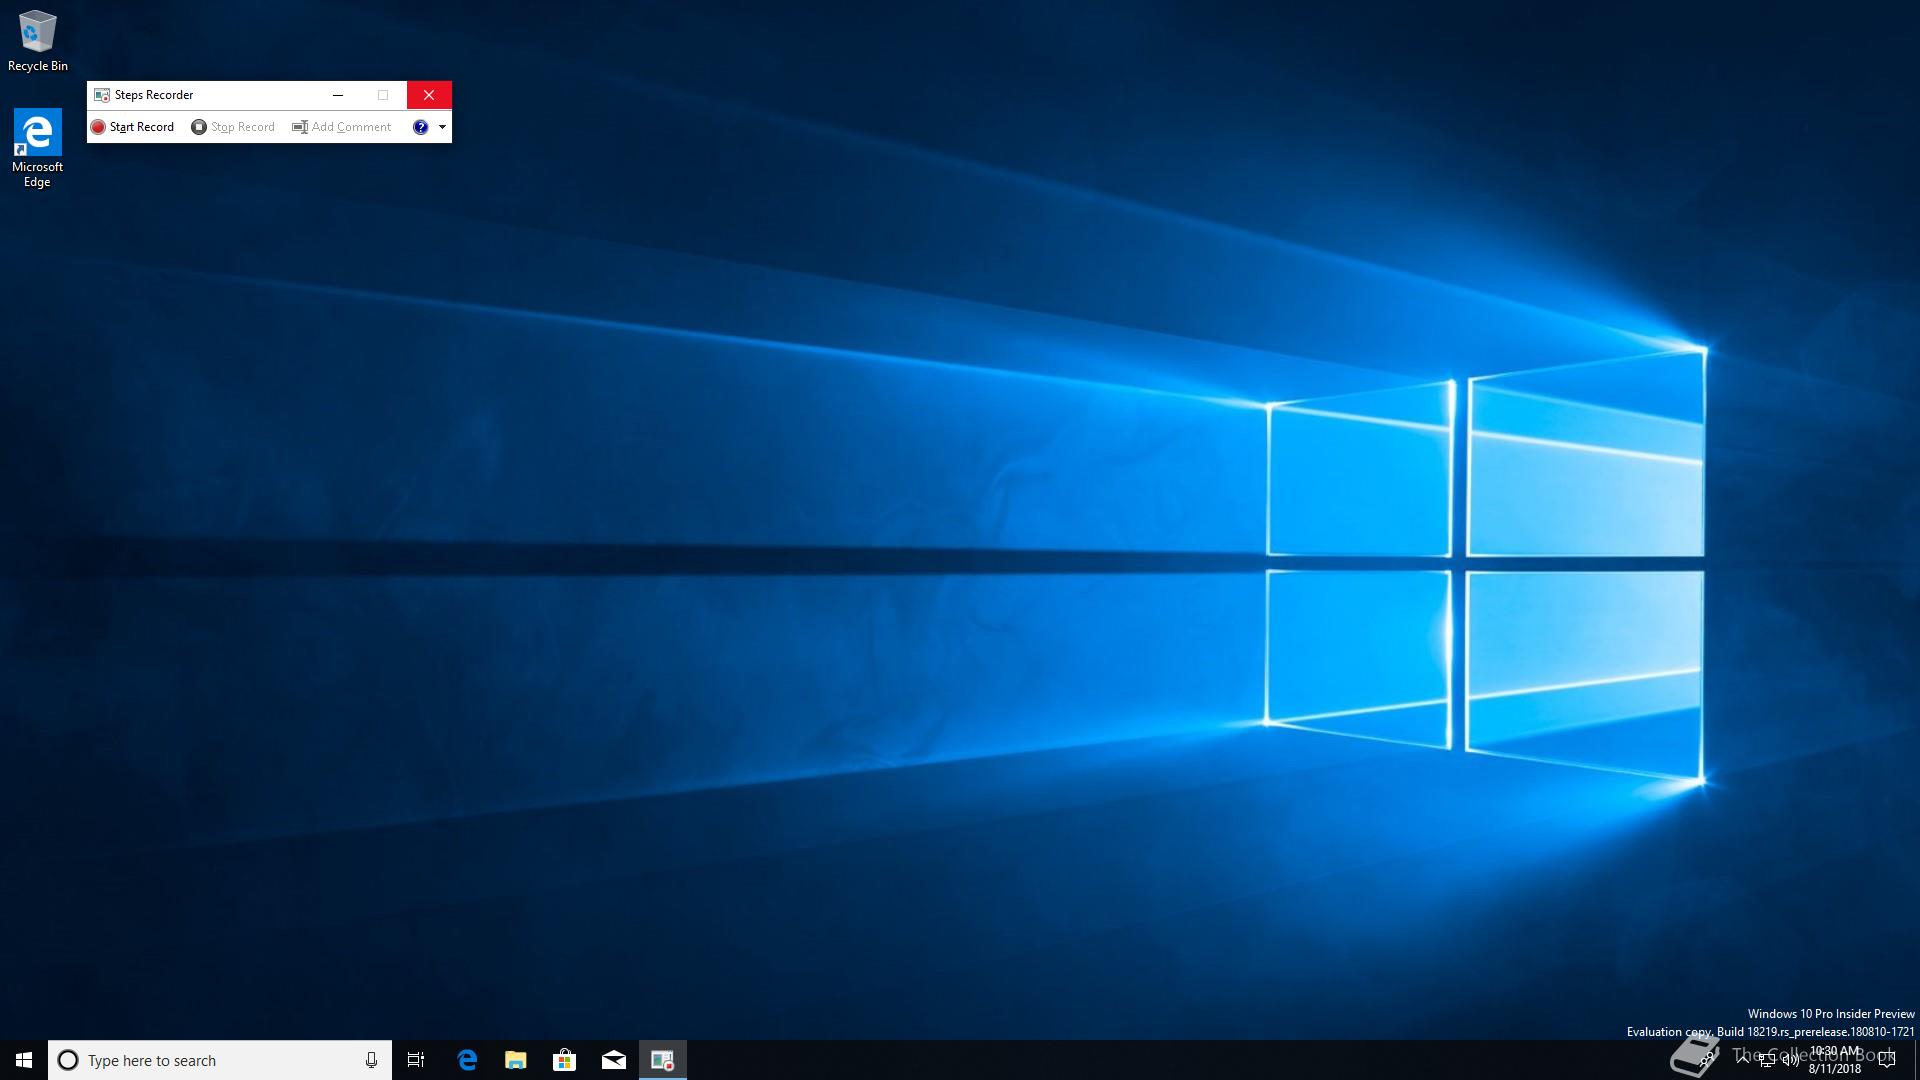Open the Action Center notifications
The height and width of the screenshot is (1080, 1920).
[1887, 1060]
